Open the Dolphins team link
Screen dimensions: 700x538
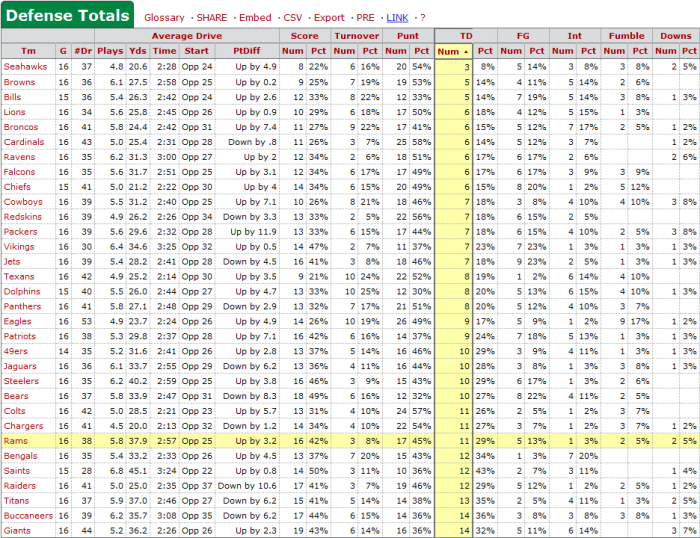click(22, 292)
